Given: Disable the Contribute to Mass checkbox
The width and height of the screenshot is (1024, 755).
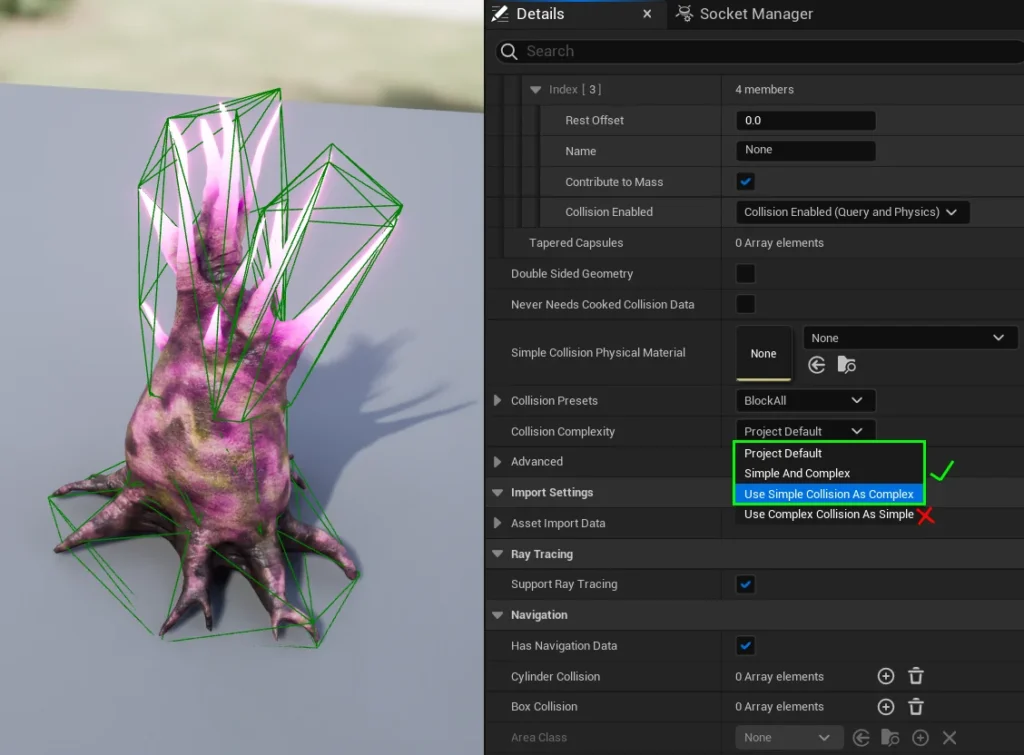Looking at the screenshot, I should coord(746,182).
